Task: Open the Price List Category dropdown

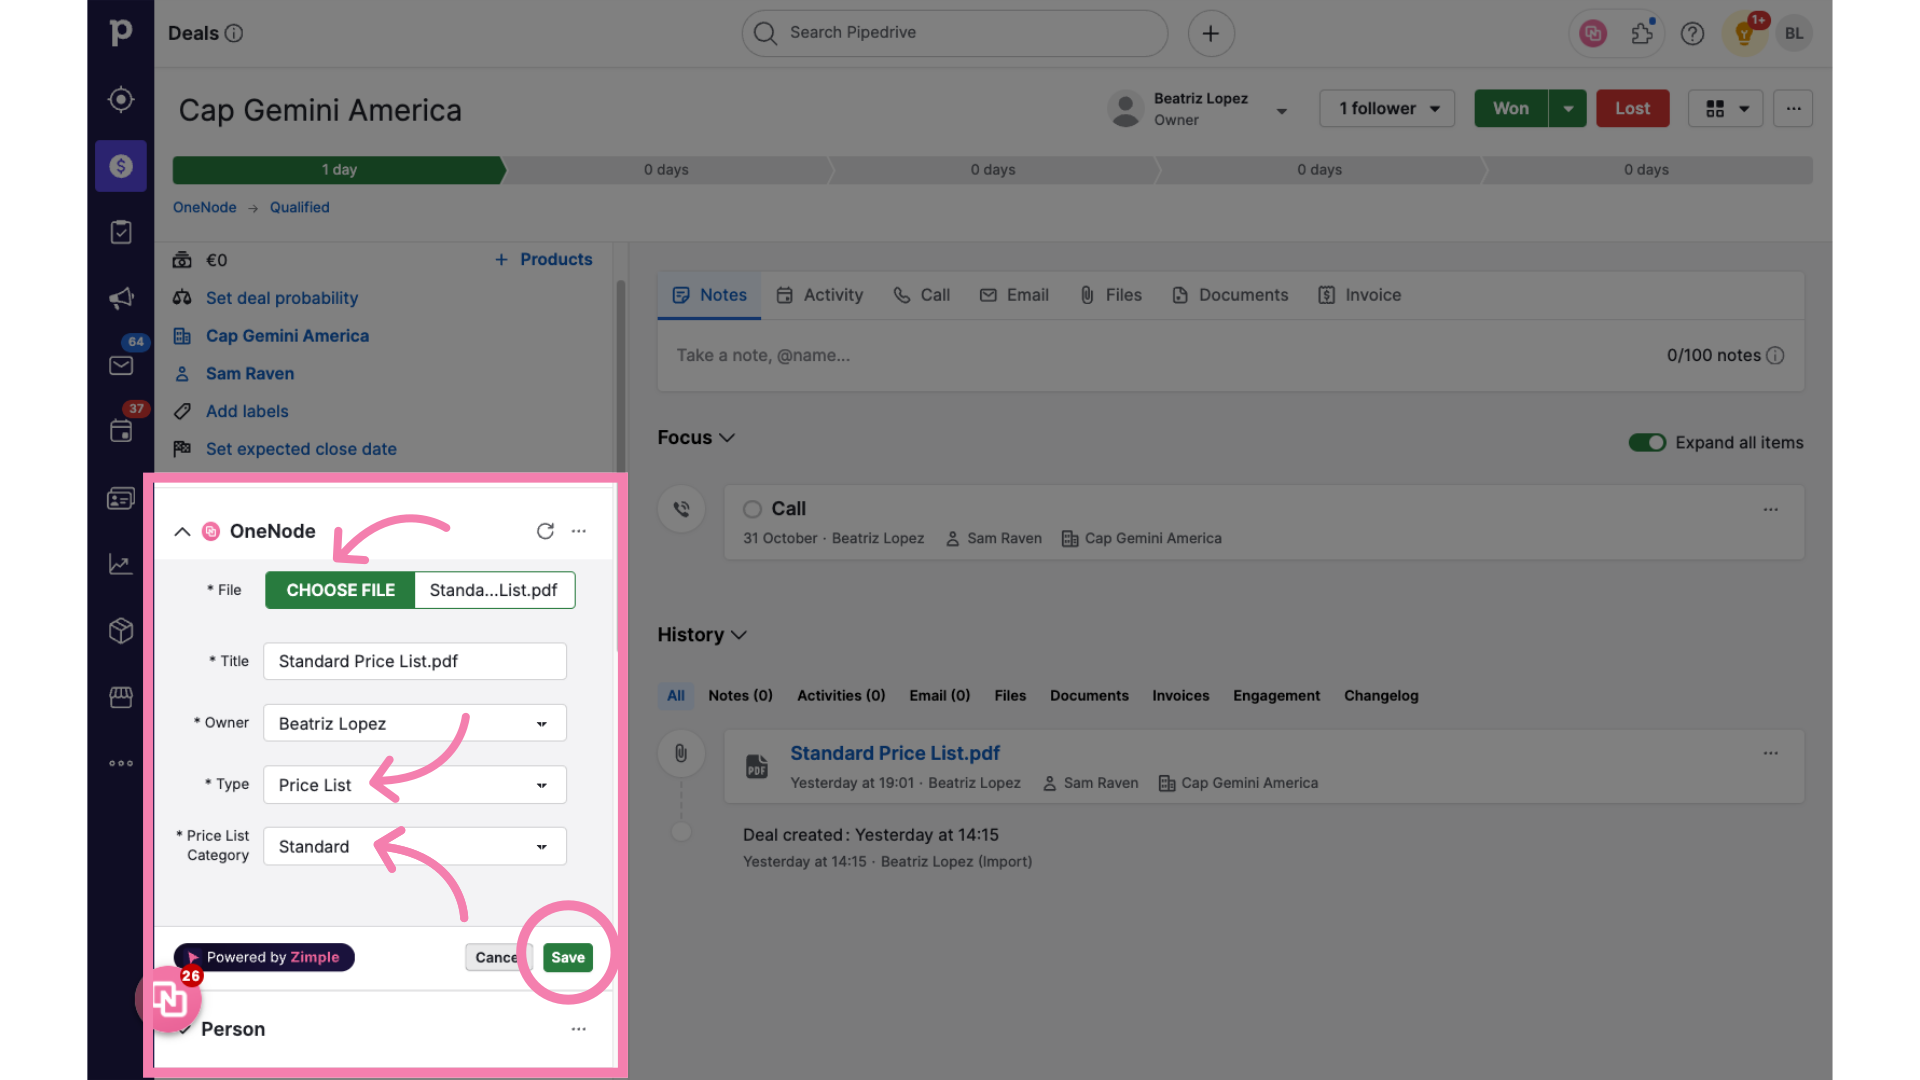Action: tap(415, 846)
